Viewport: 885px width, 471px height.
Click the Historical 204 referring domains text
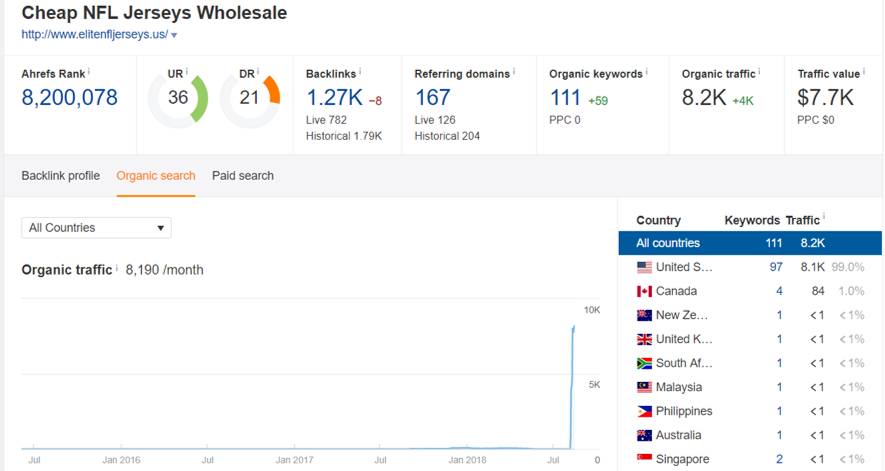coord(447,136)
